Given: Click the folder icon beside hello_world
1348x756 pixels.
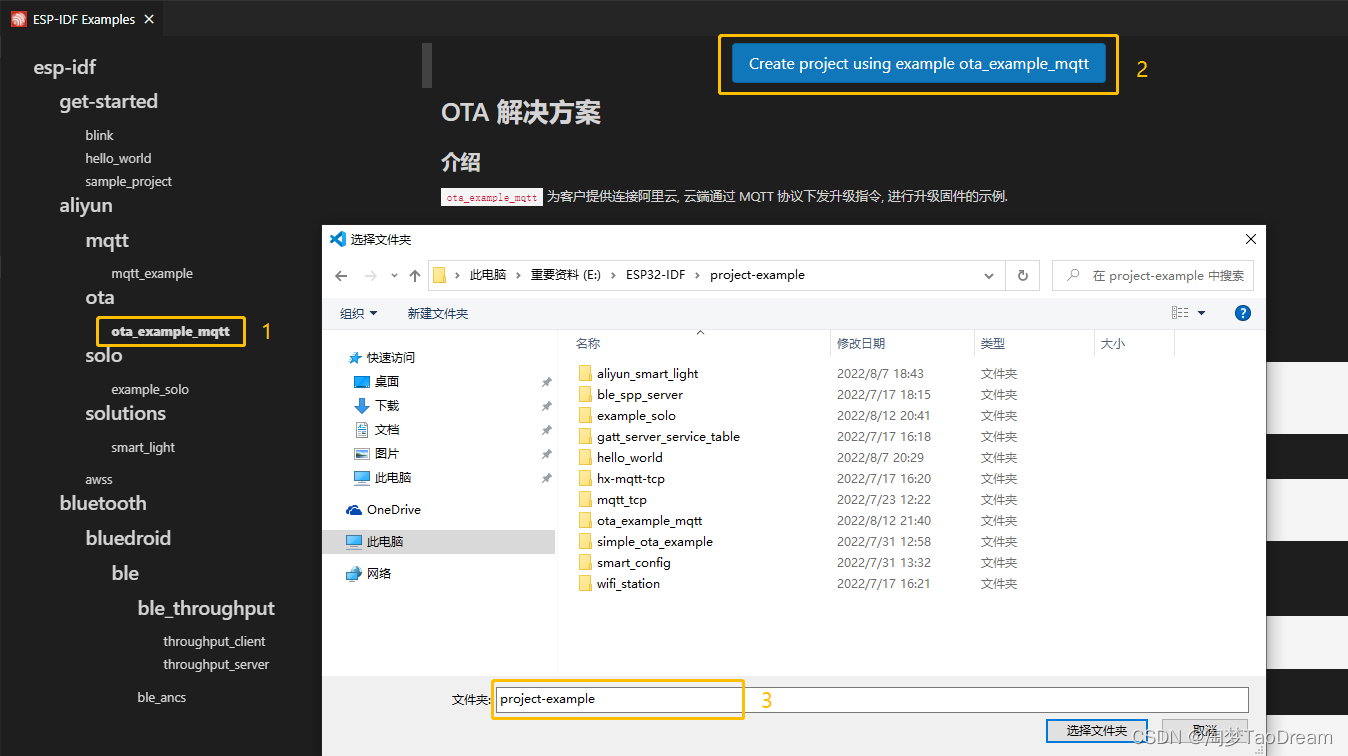Looking at the screenshot, I should tap(585, 457).
